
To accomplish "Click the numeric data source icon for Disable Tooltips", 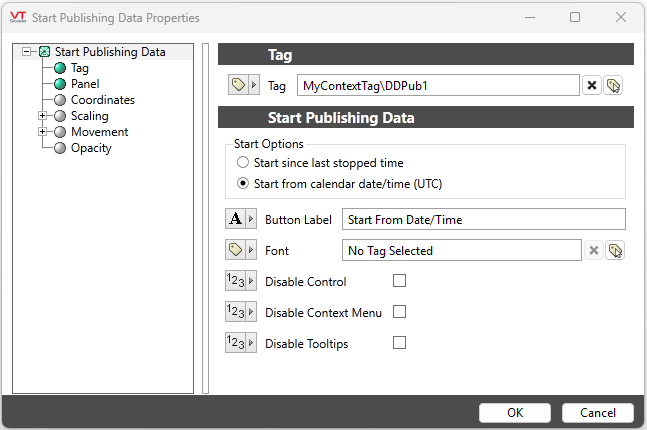I will pyautogui.click(x=236, y=344).
